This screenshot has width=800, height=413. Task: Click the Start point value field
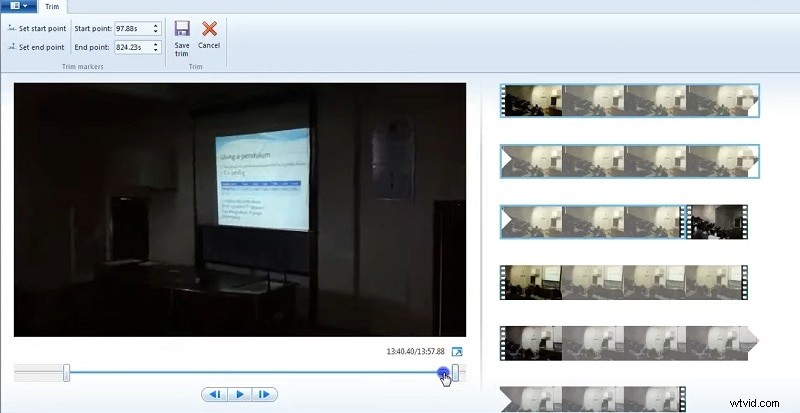point(133,29)
